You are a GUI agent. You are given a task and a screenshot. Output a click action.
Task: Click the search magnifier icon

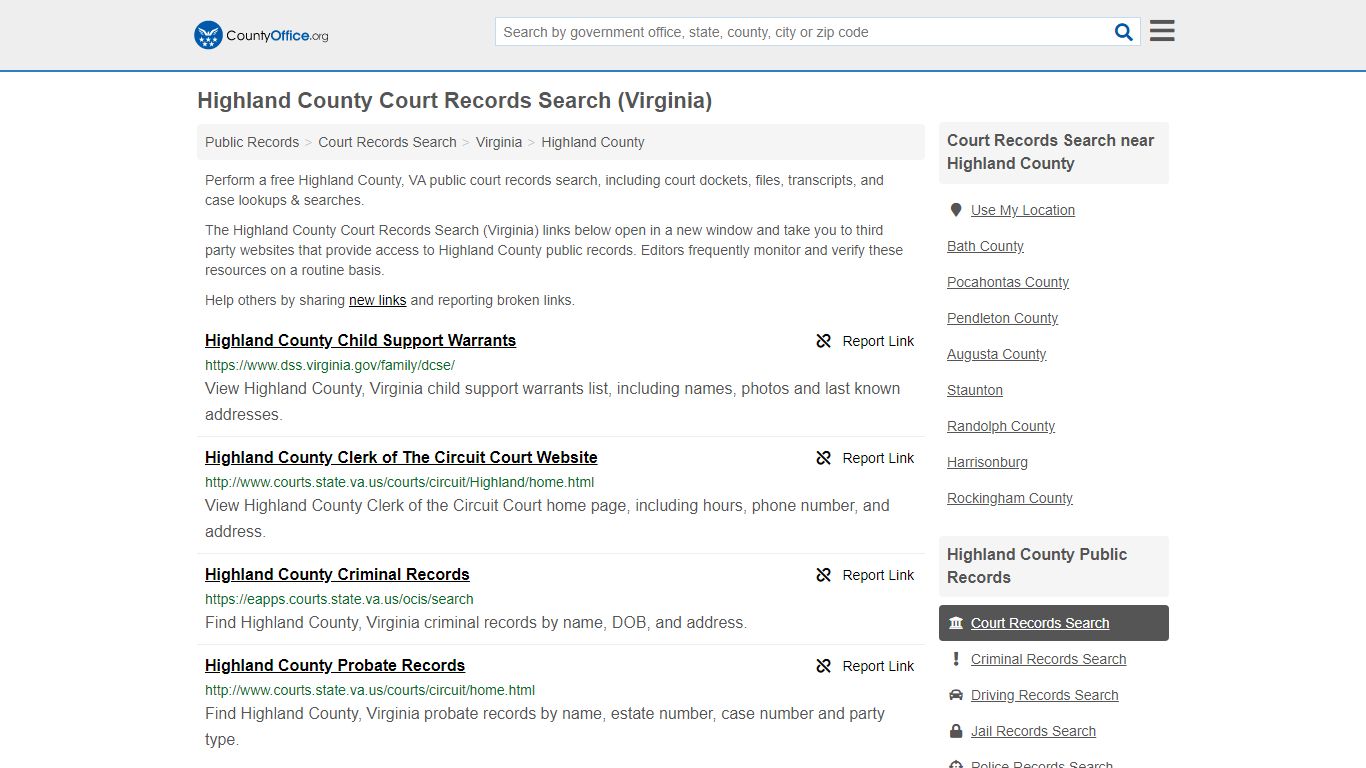[1123, 31]
